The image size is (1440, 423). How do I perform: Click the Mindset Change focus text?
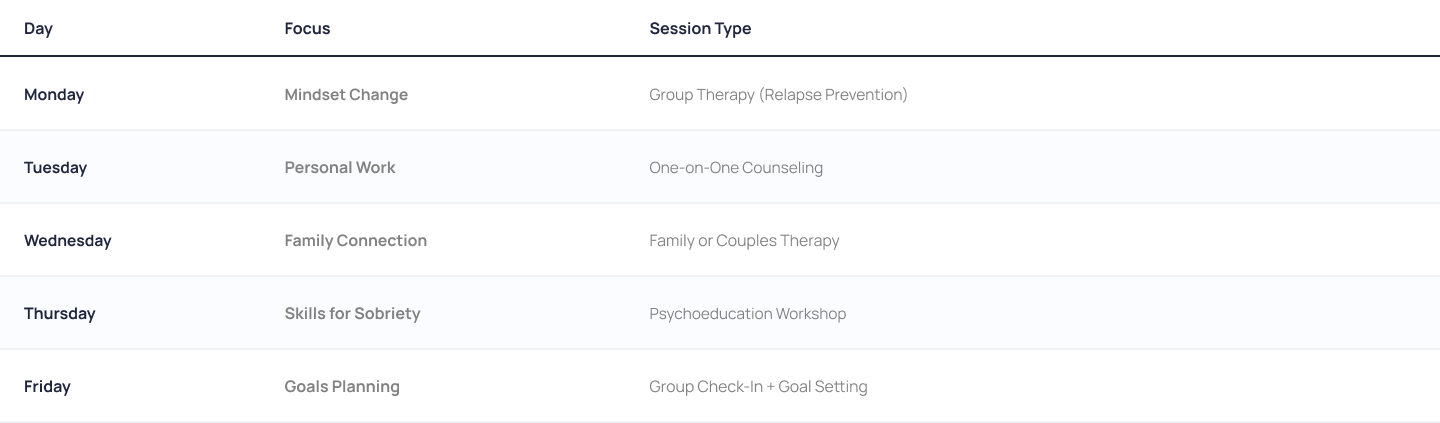(346, 95)
